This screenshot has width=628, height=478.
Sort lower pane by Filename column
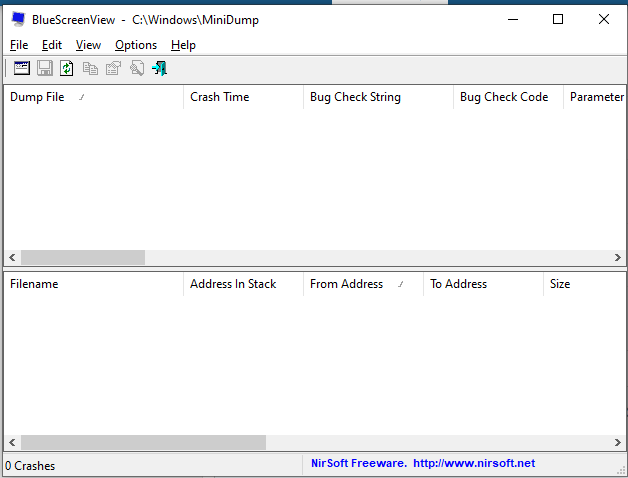pyautogui.click(x=93, y=284)
